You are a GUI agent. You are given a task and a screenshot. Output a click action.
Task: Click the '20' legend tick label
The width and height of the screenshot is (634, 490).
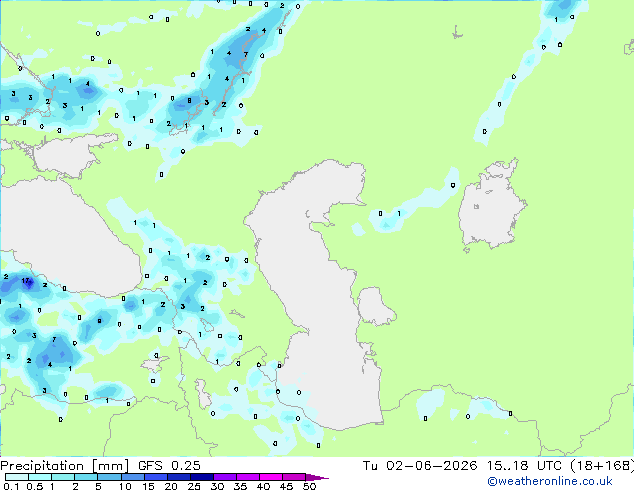click(171, 486)
